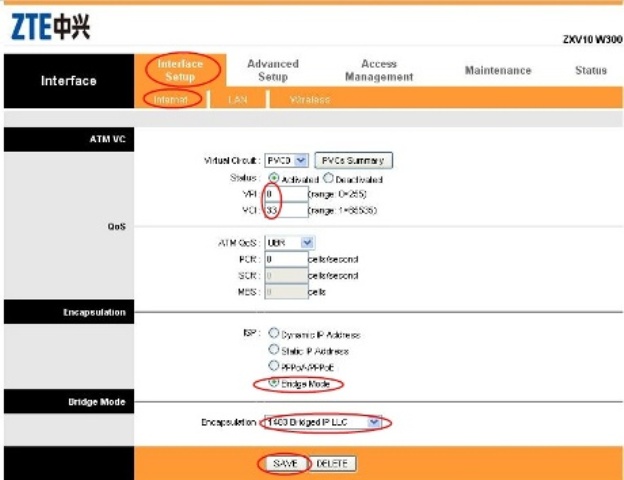This screenshot has height=480, width=624.
Task: Click the black Interface heading in the sidebar
Action: [x=69, y=81]
